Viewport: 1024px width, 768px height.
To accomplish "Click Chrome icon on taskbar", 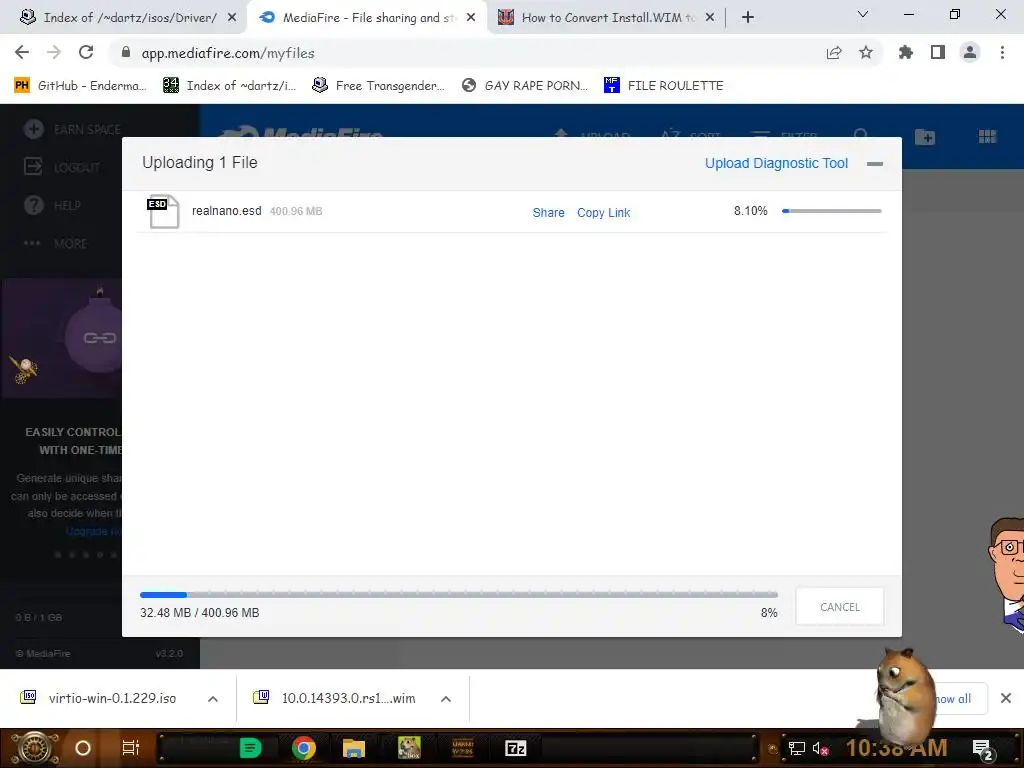I will [303, 748].
